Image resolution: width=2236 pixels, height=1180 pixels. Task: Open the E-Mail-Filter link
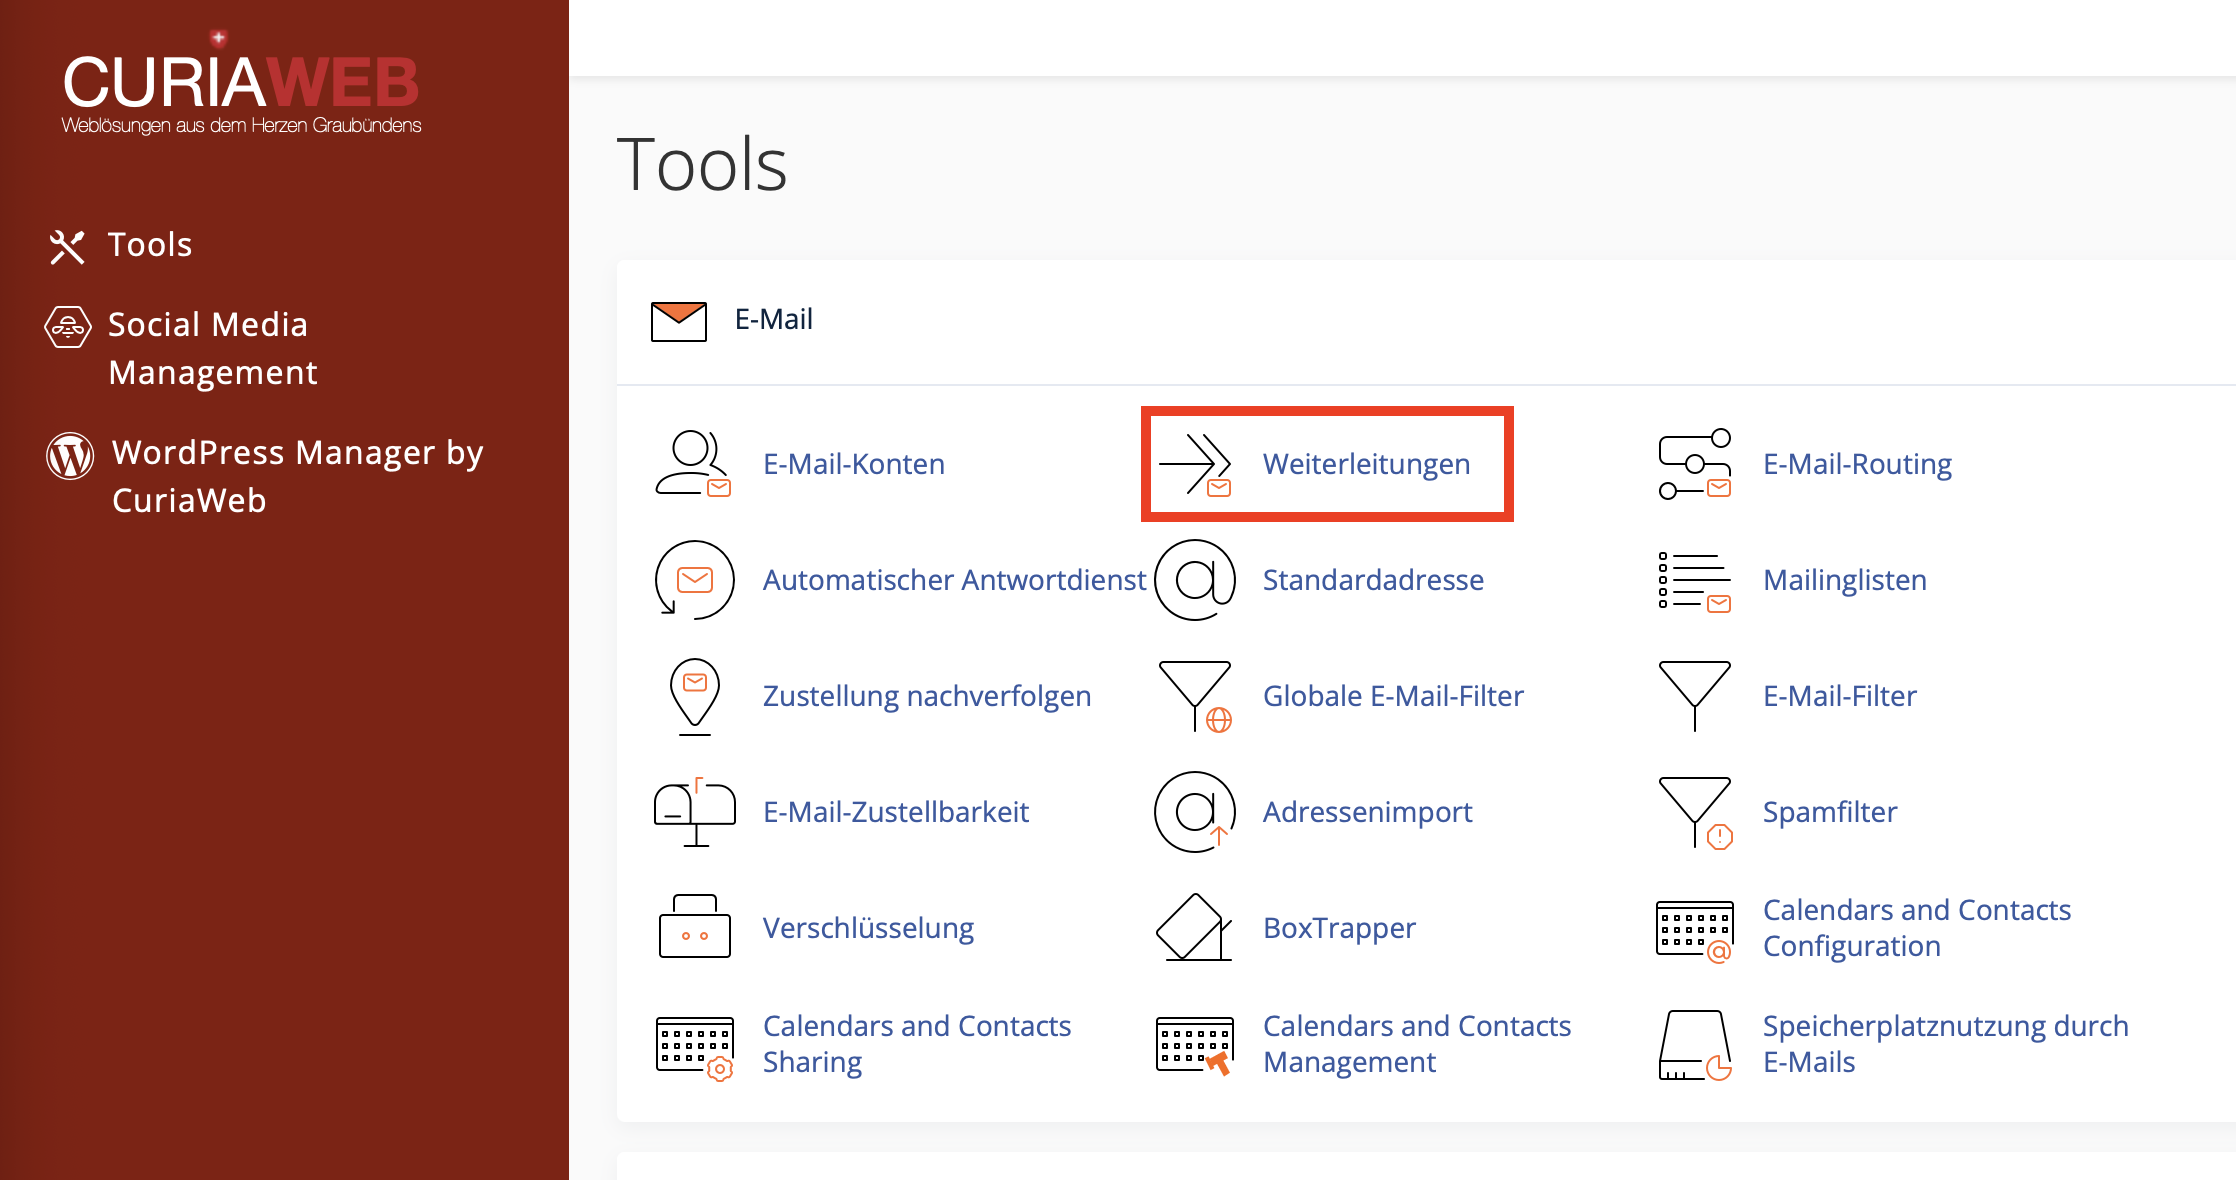pyautogui.click(x=1840, y=696)
